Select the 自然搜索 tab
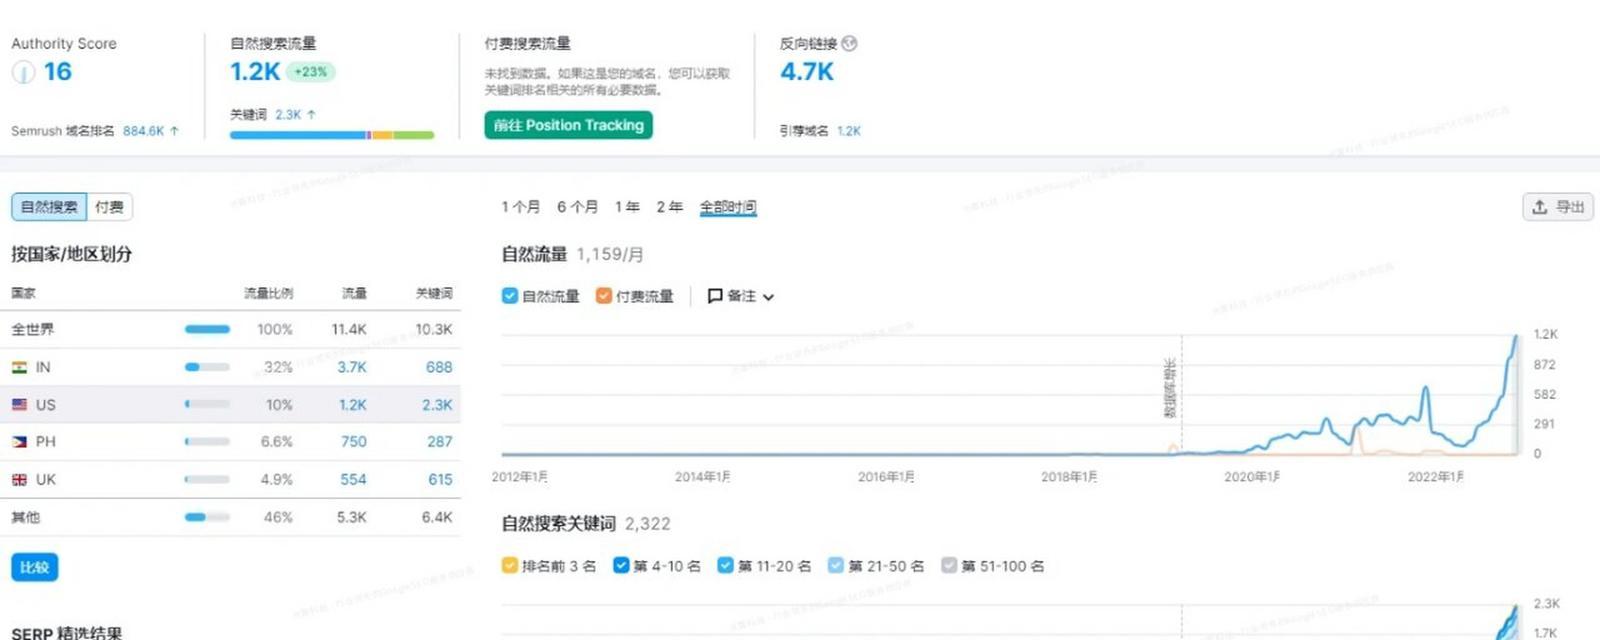The image size is (1600, 640). click(49, 207)
